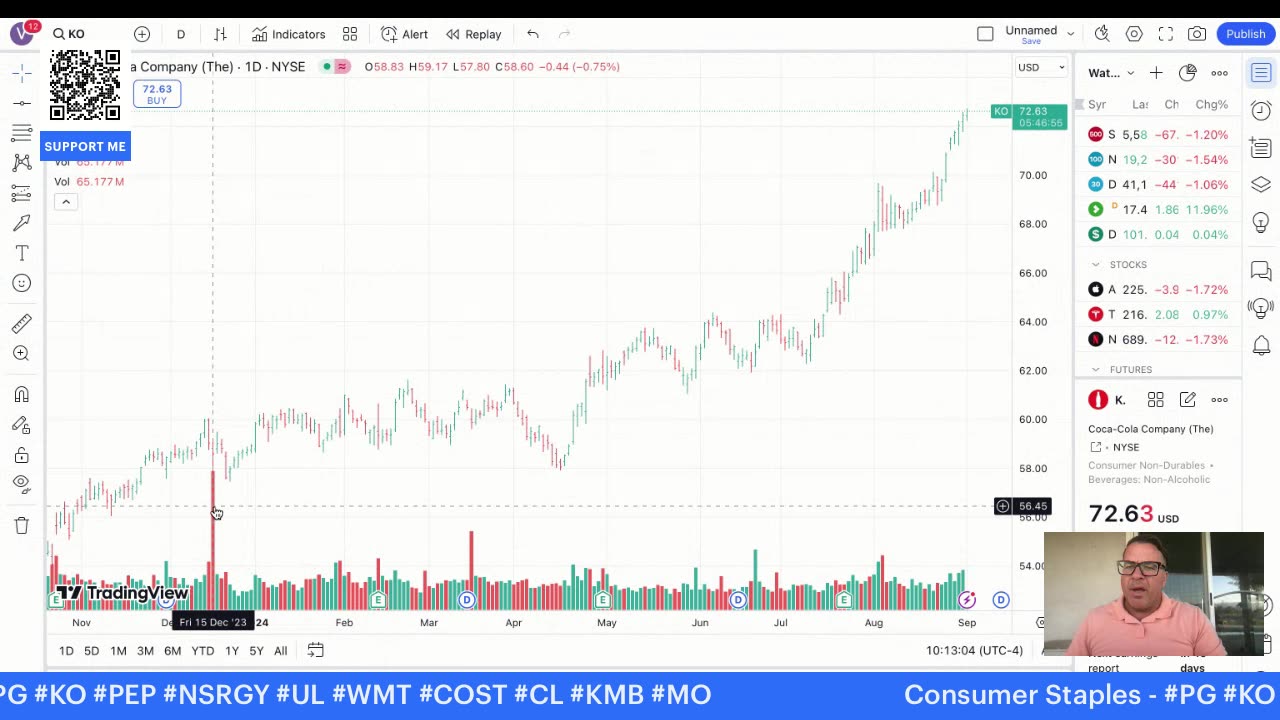Screen dimensions: 1280x720
Task: Open the Notifications bell panel
Action: pos(1261,345)
